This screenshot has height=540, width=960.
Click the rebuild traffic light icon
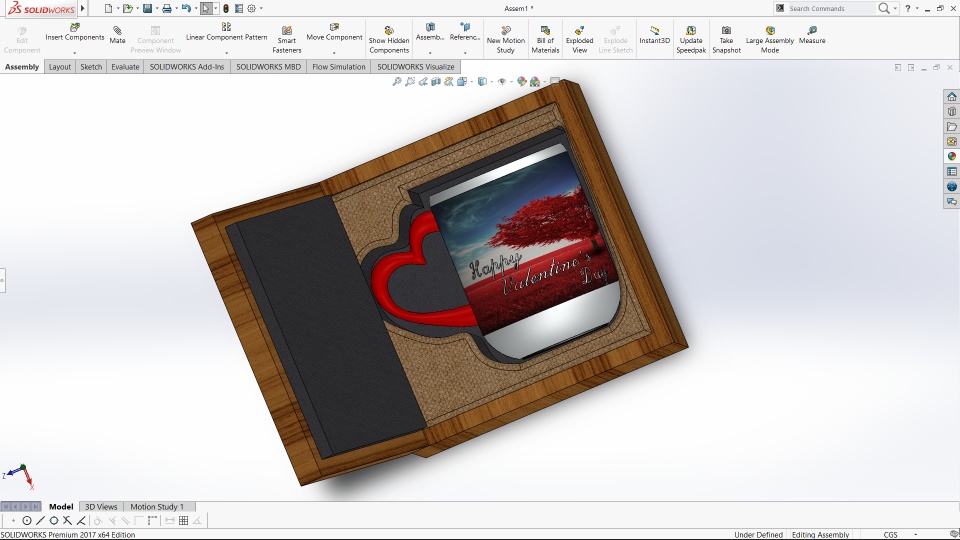click(x=225, y=8)
